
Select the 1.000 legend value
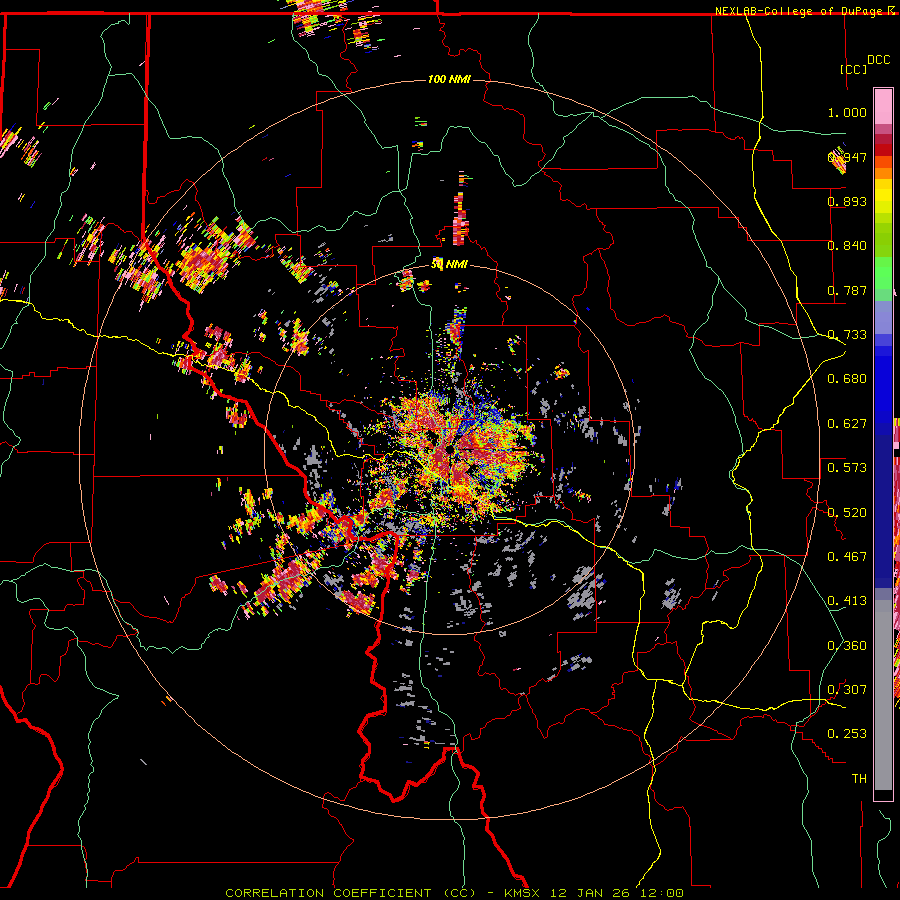tap(847, 112)
